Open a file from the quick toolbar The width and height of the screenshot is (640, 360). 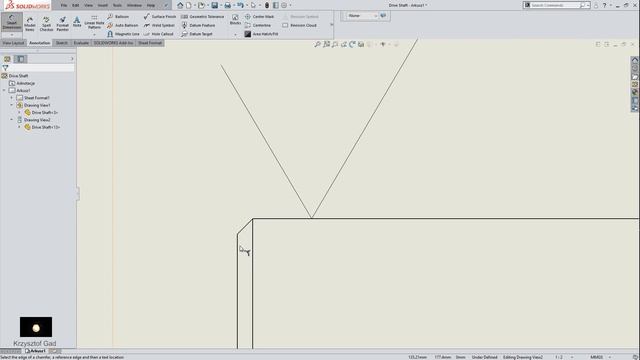coord(201,5)
